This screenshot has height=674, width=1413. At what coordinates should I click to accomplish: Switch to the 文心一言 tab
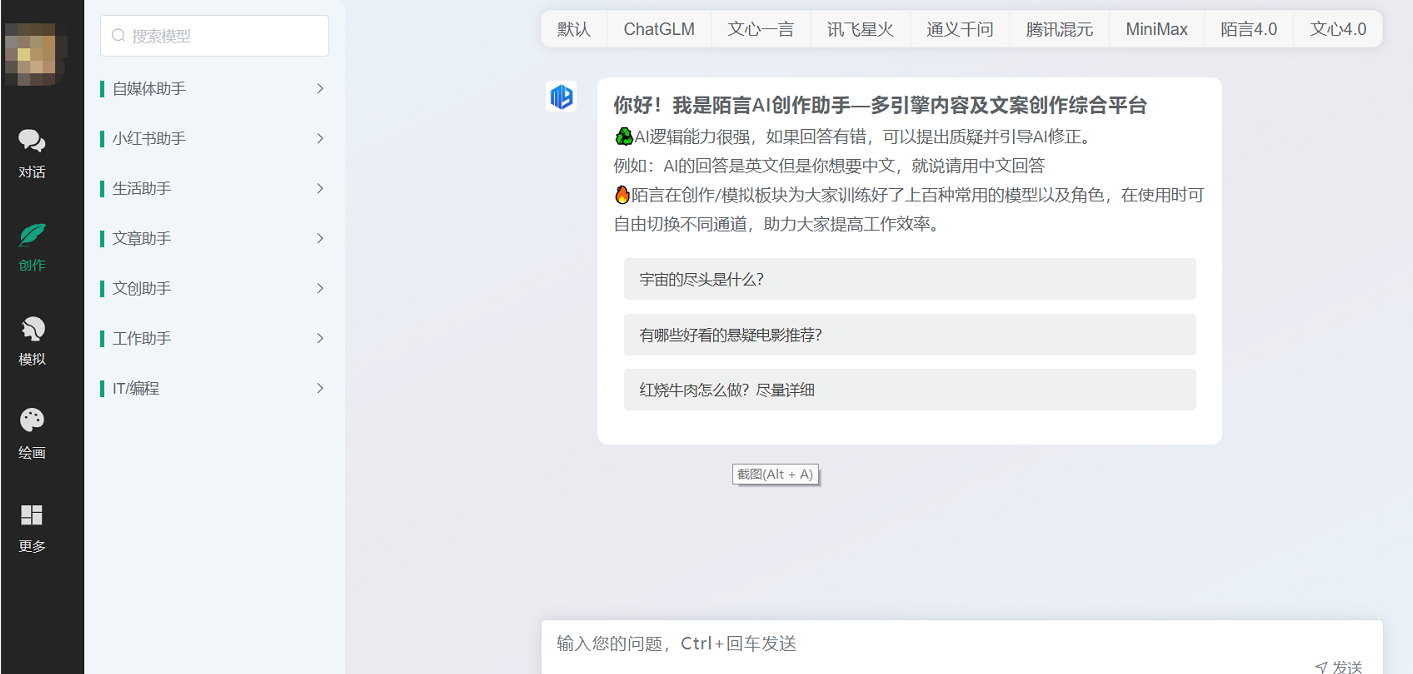[x=760, y=29]
